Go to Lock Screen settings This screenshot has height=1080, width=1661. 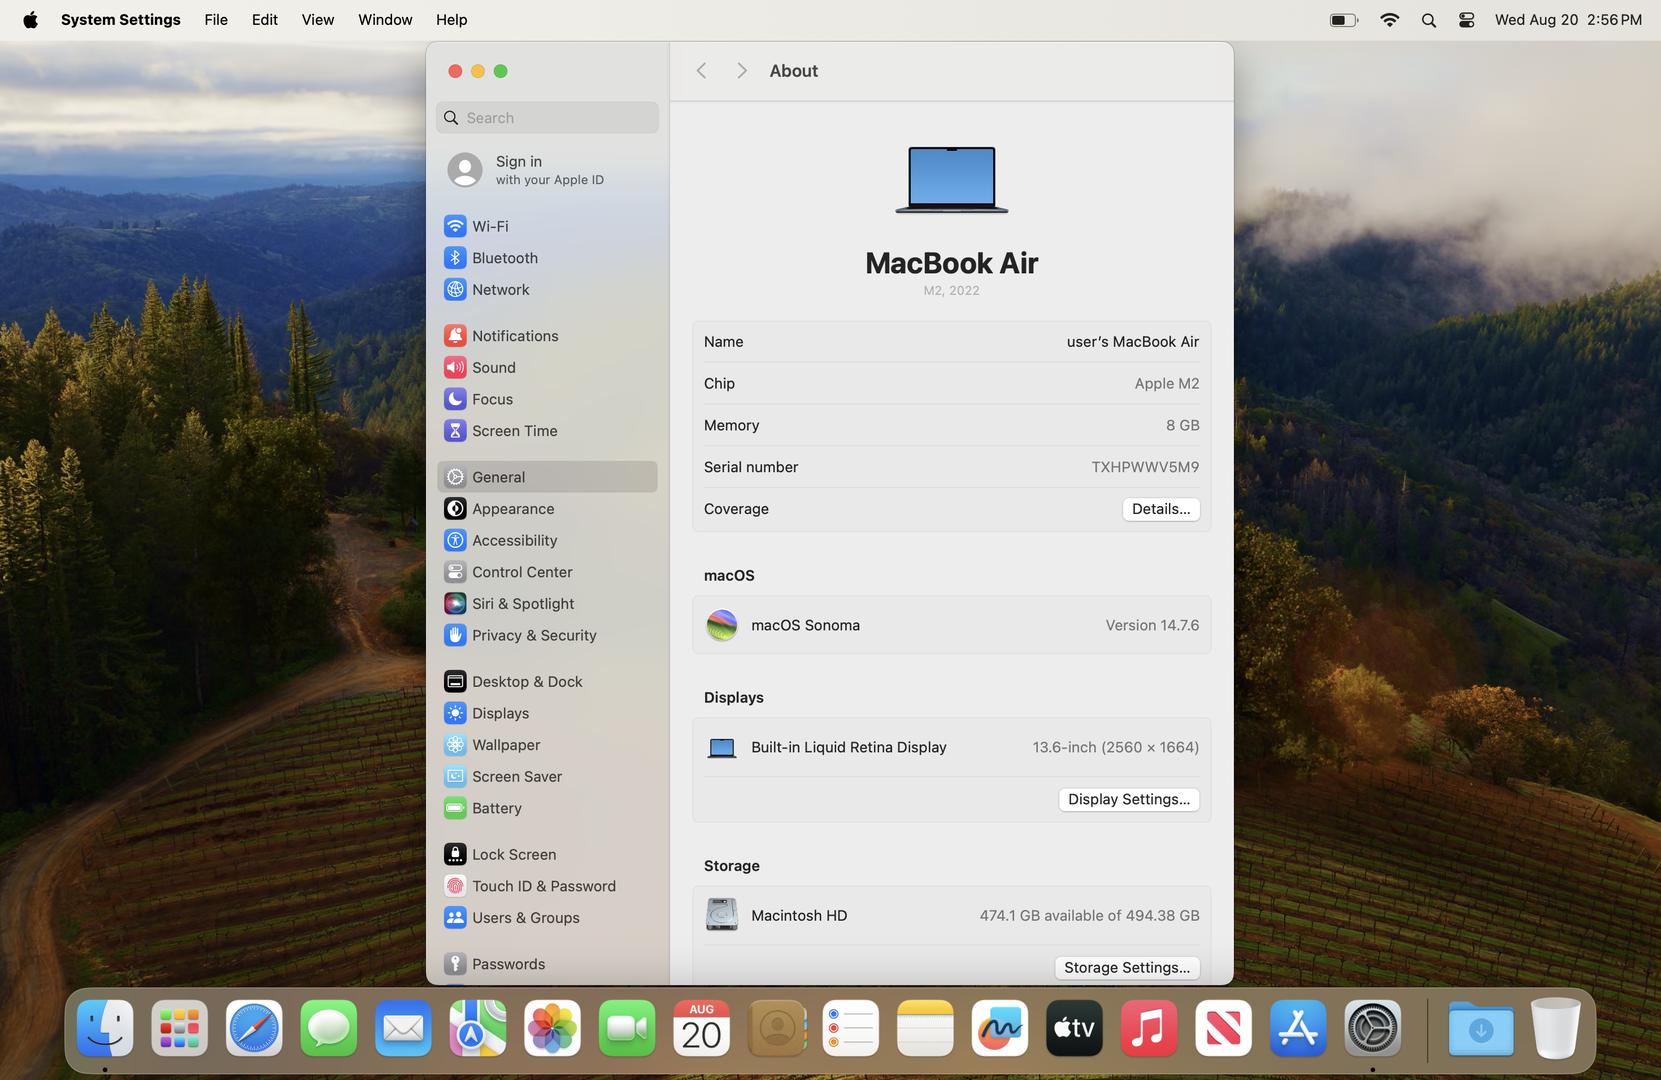[x=546, y=855]
